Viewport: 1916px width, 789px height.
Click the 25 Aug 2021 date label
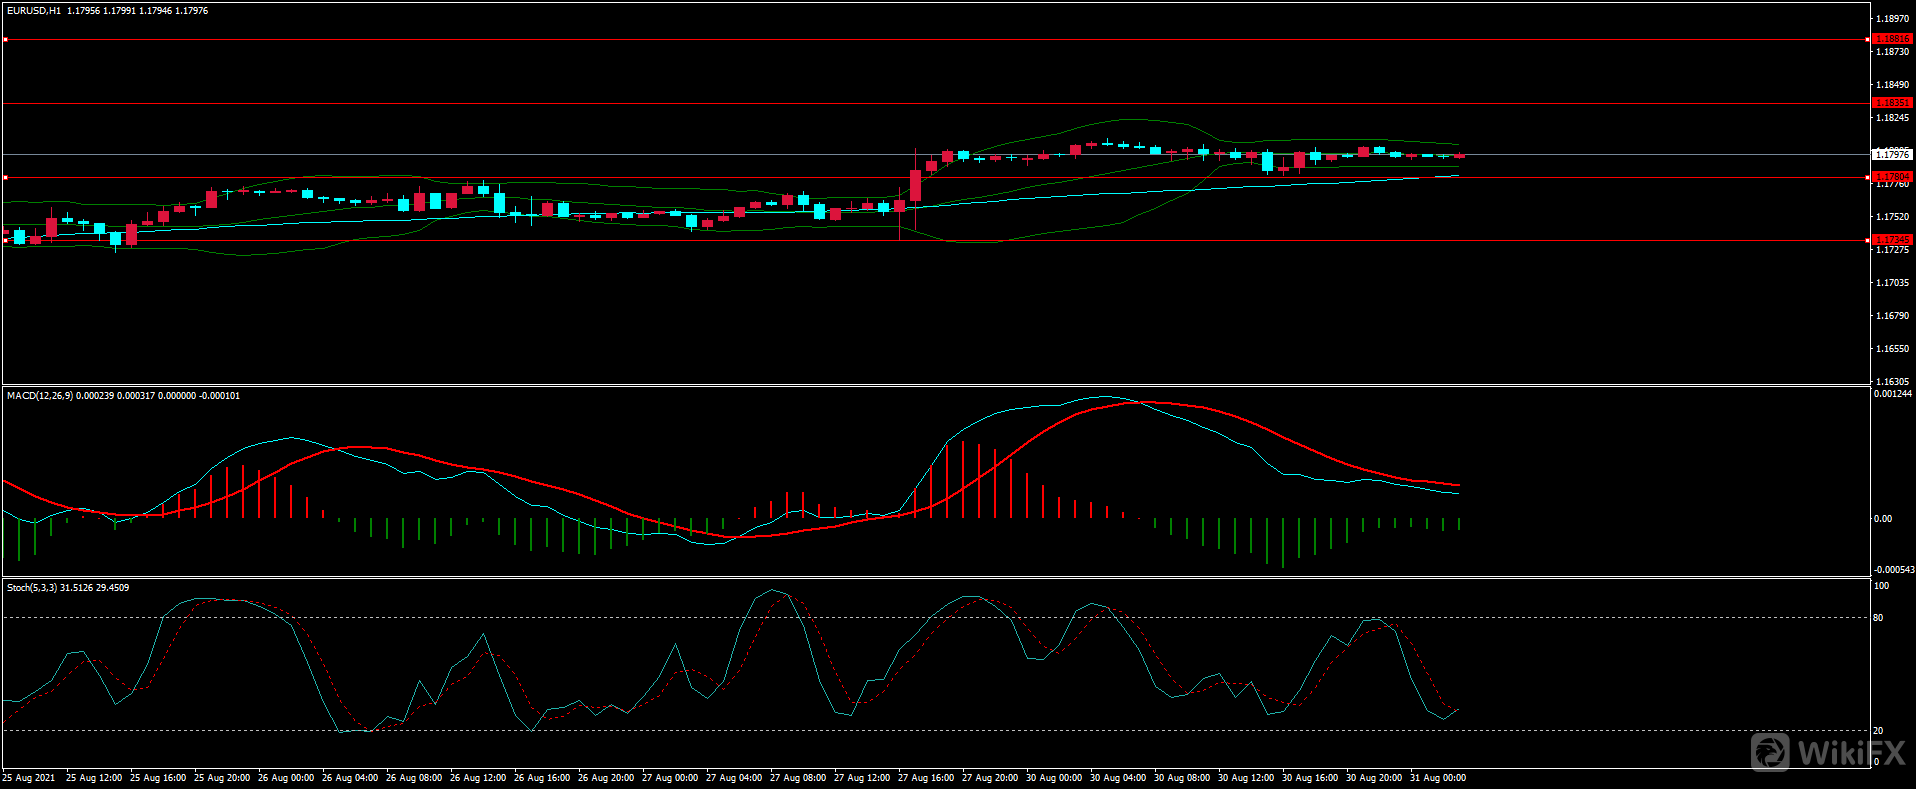[29, 778]
